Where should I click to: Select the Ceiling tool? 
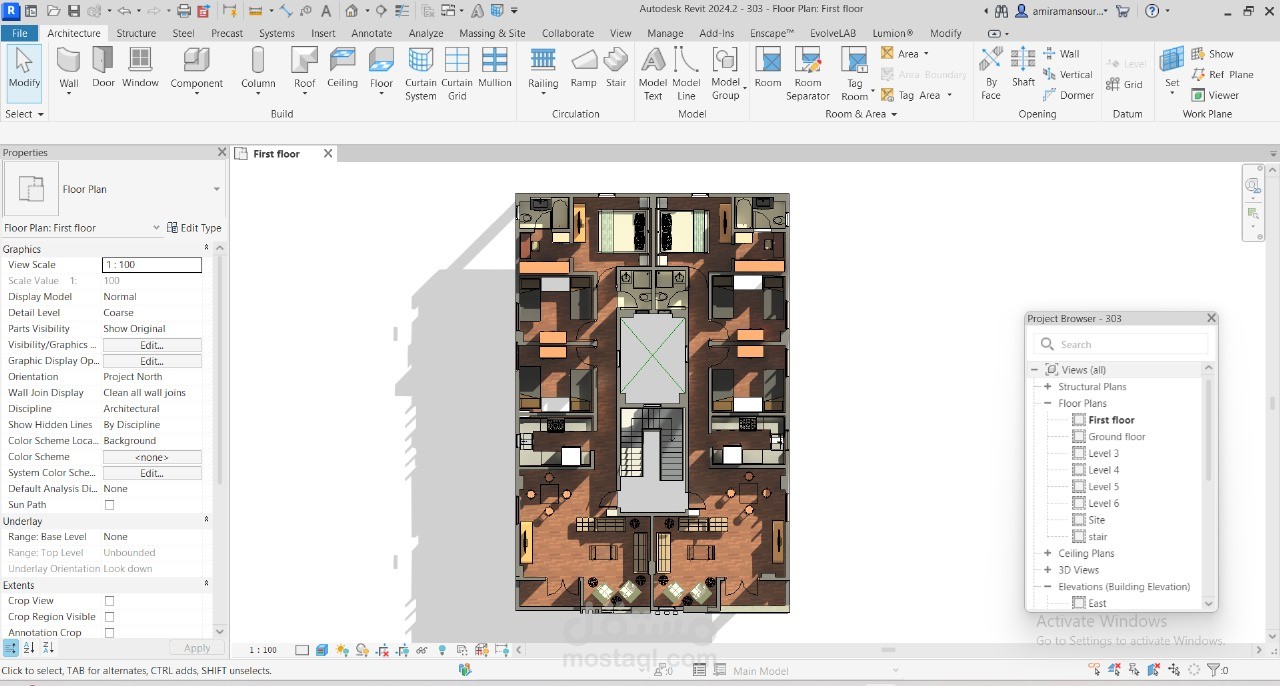point(342,68)
